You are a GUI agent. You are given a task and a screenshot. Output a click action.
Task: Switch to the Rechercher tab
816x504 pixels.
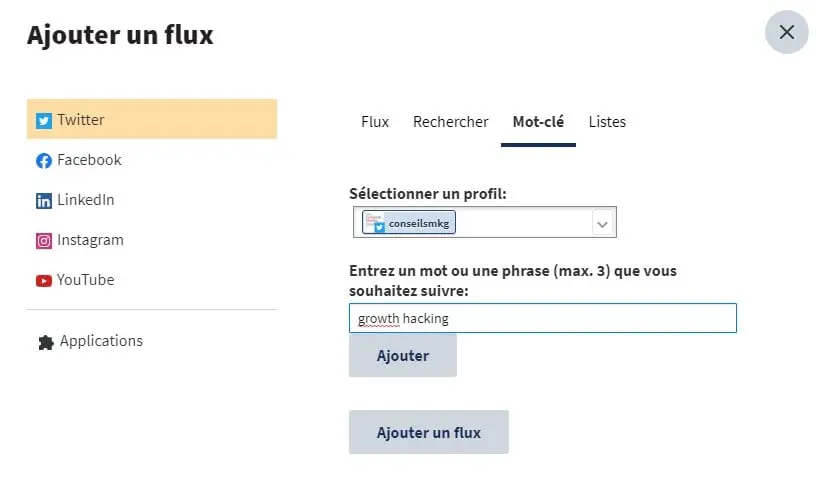451,122
